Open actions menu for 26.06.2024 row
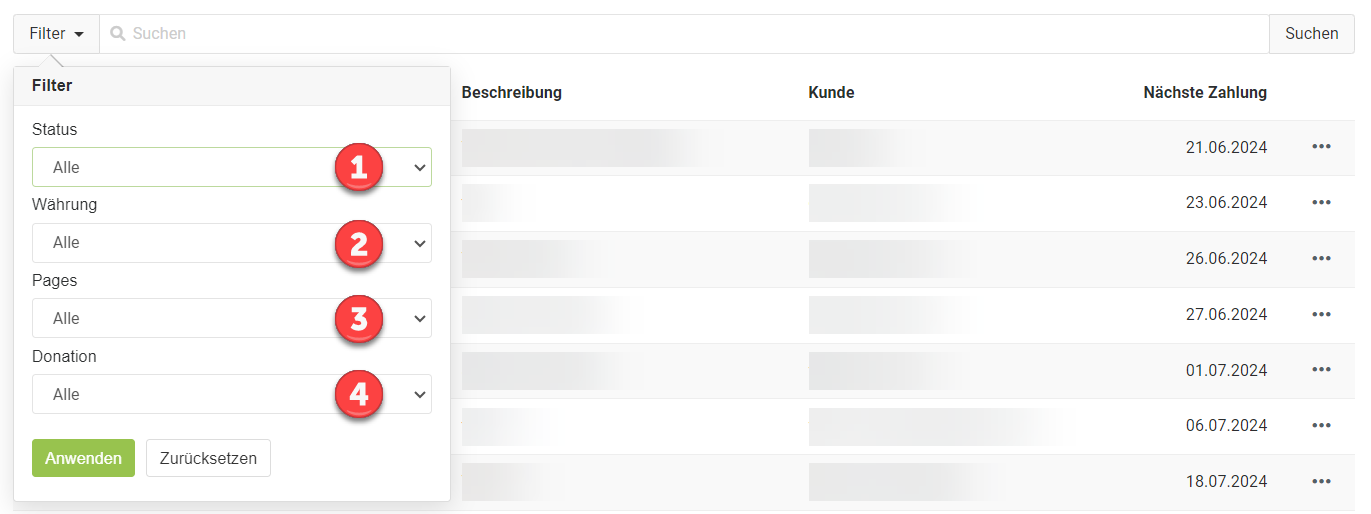The height and width of the screenshot is (514, 1371). [x=1321, y=259]
